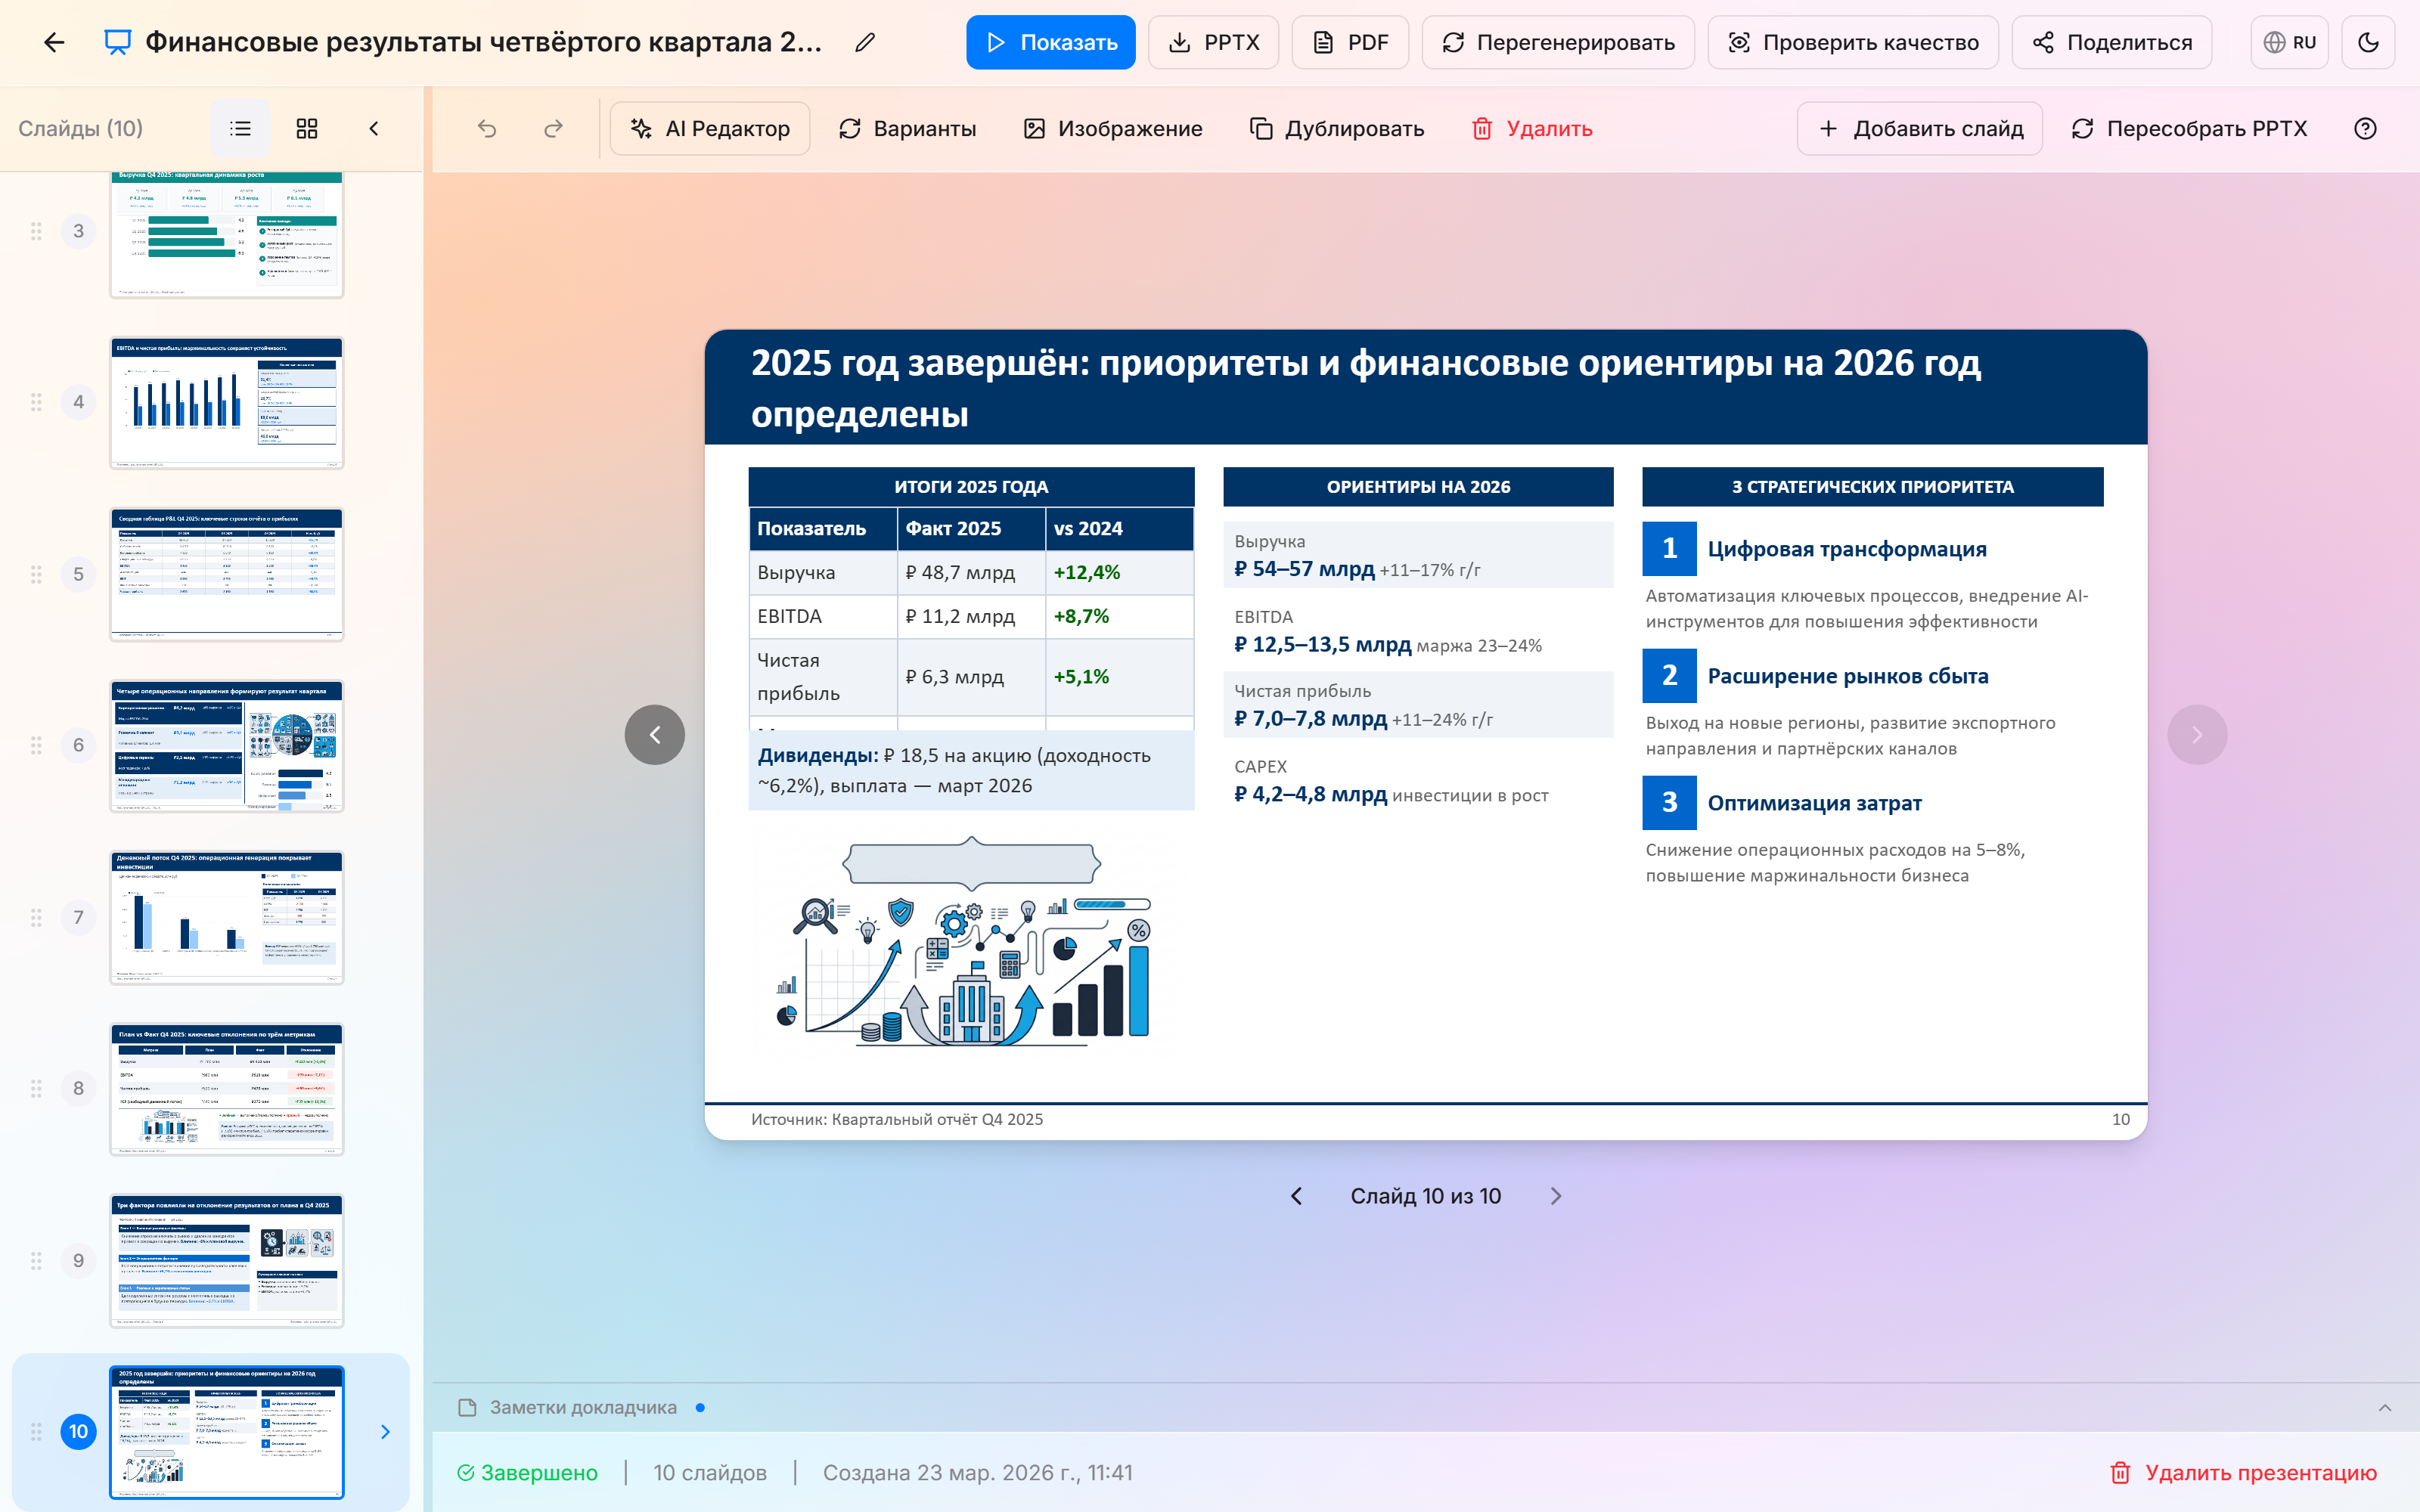Change the RU language selector
The width and height of the screenshot is (2420, 1512).
pos(2290,42)
